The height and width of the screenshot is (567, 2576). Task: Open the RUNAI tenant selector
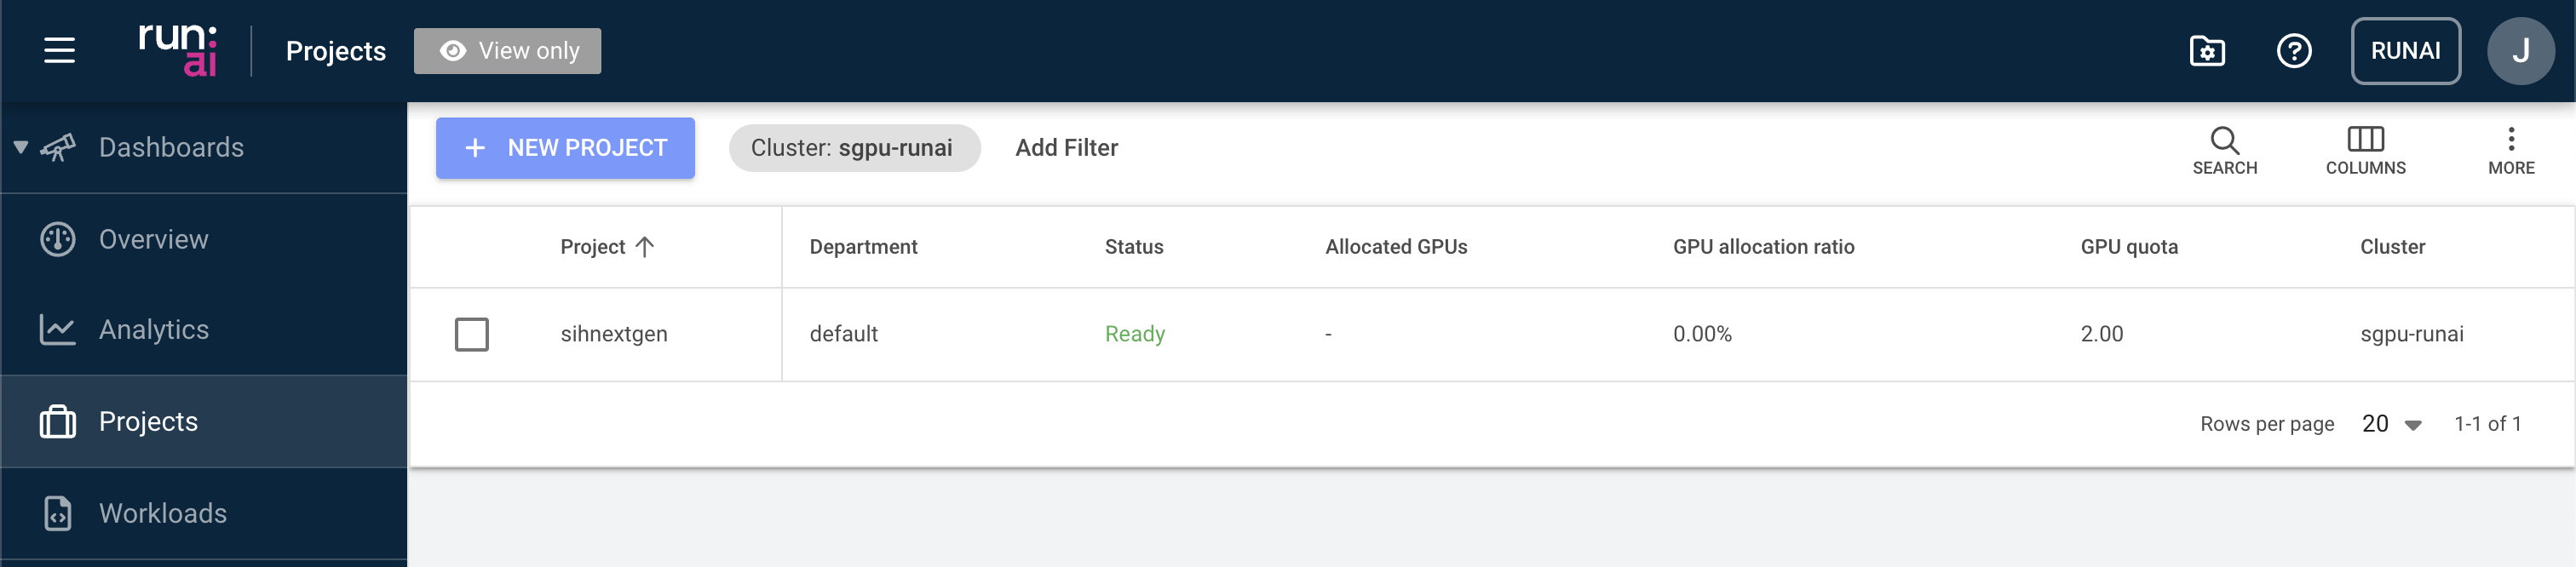click(2404, 51)
